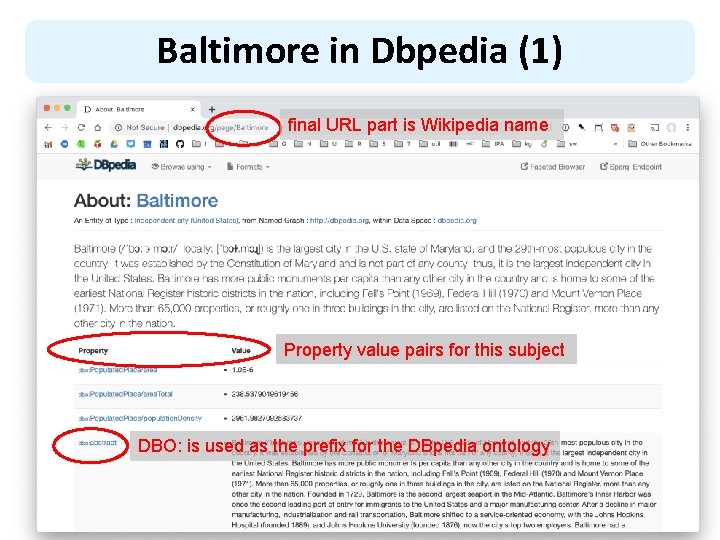The image size is (720, 540).
Task: Click the population density value 2961.98…
Action: (266, 418)
